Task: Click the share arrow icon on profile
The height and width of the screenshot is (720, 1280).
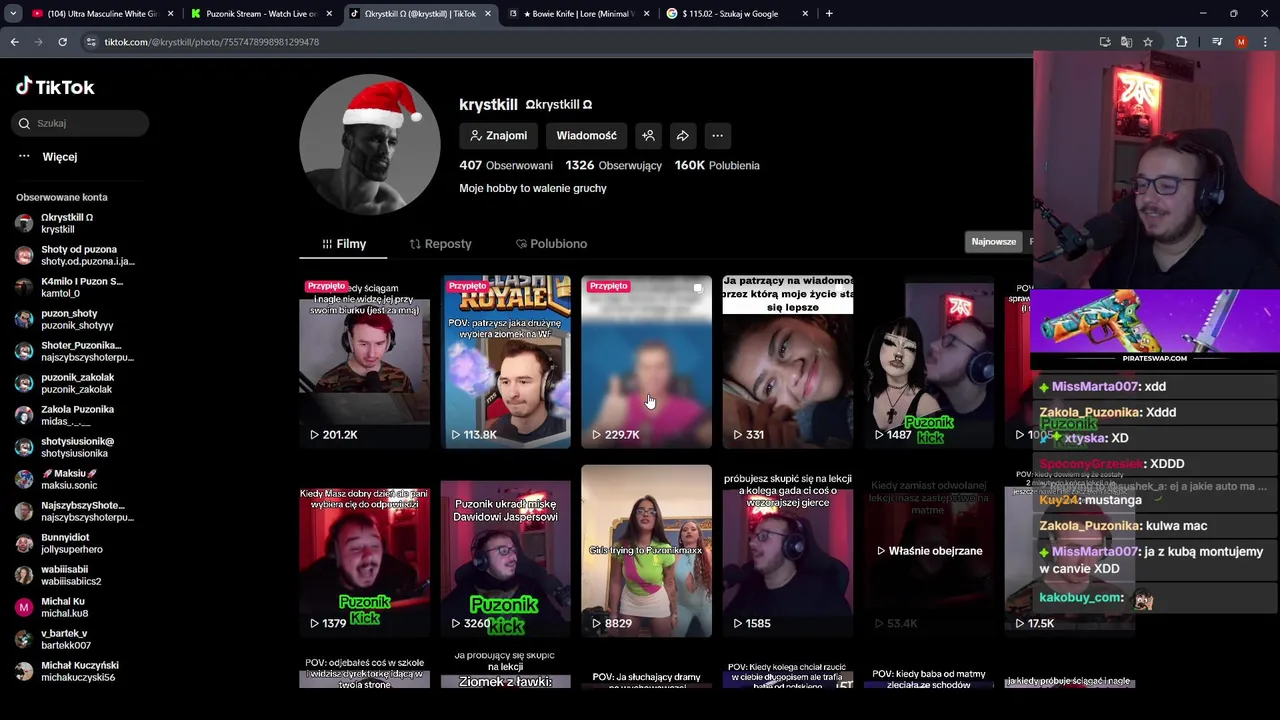Action: 683,136
